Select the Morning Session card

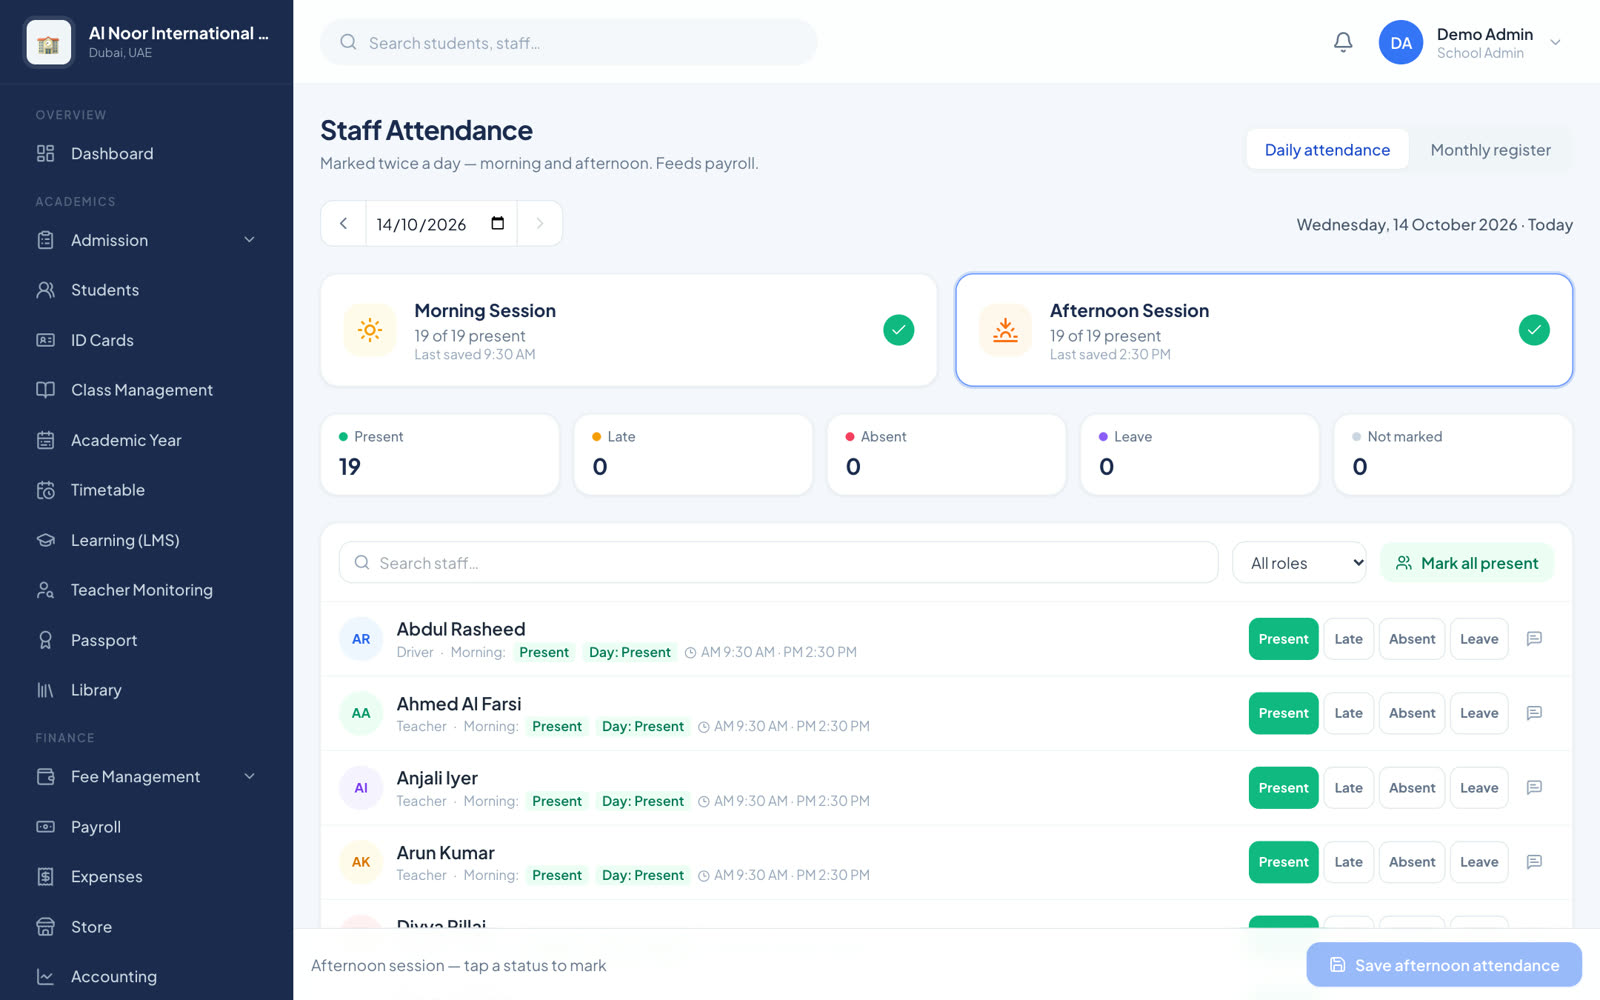629,330
